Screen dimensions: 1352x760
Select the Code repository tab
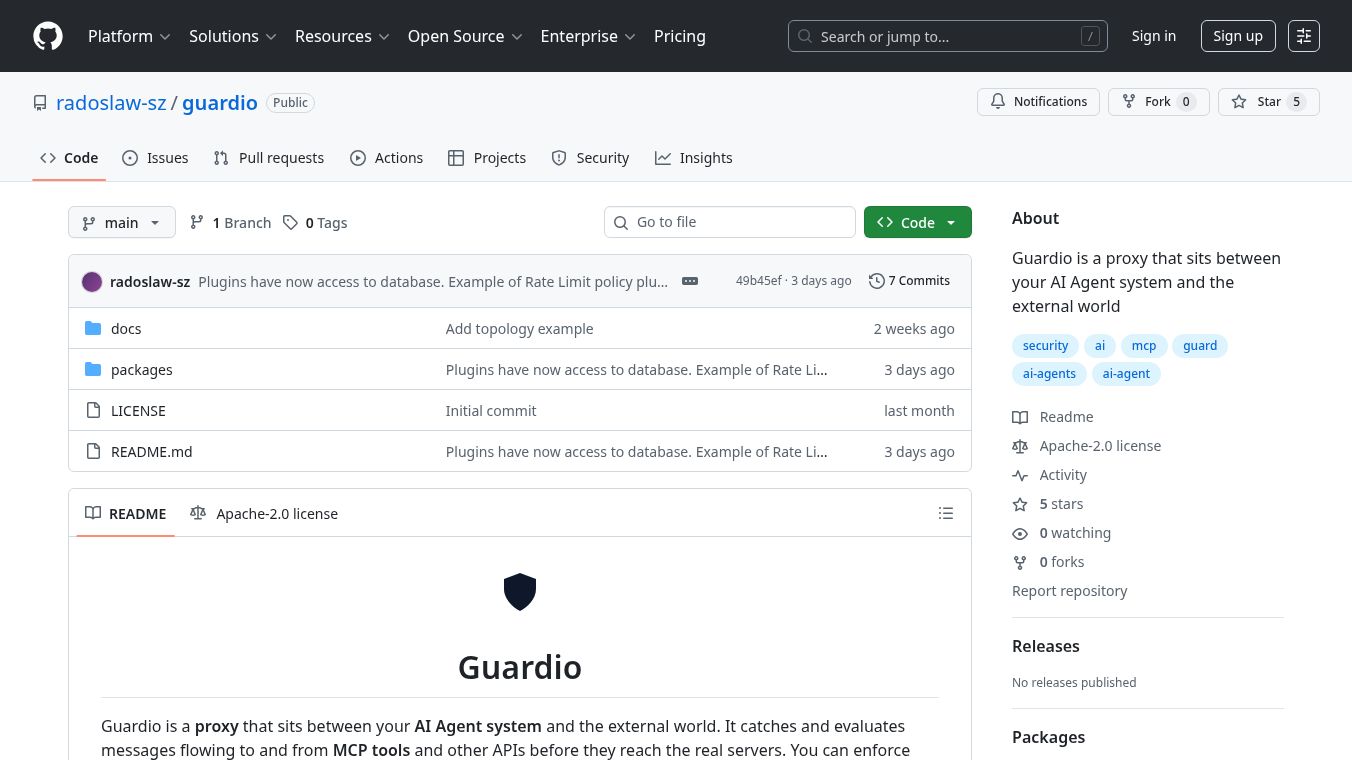(x=69, y=158)
